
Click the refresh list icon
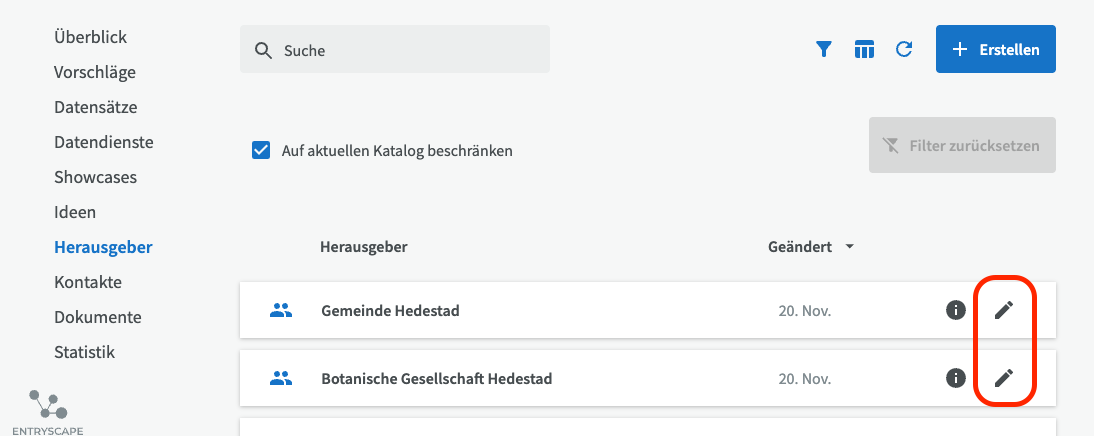[x=904, y=49]
